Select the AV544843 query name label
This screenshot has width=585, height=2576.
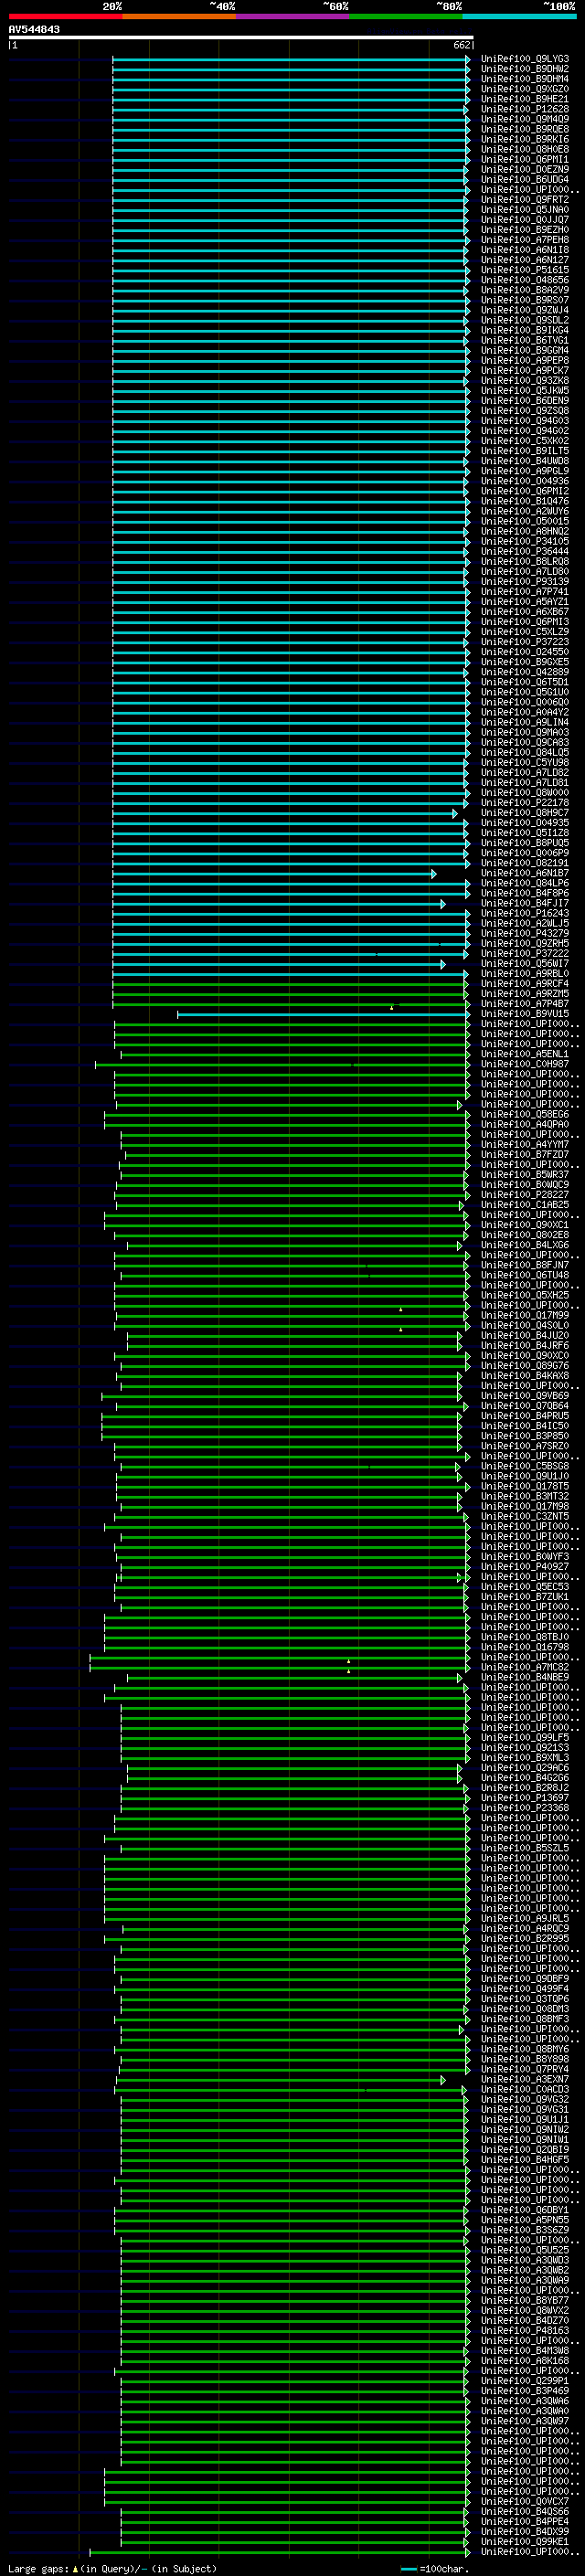pyautogui.click(x=34, y=29)
